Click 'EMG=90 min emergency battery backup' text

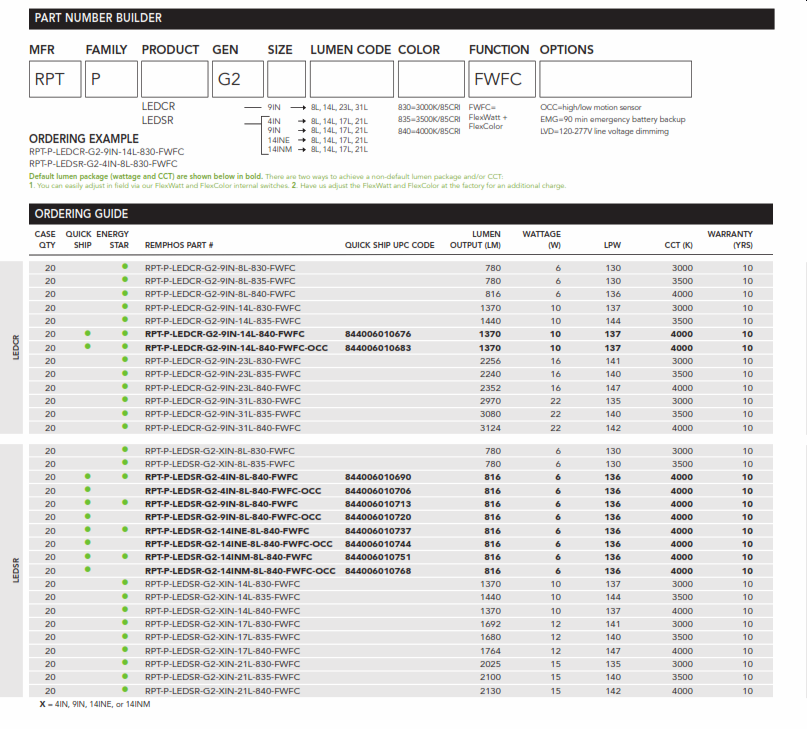tap(613, 119)
